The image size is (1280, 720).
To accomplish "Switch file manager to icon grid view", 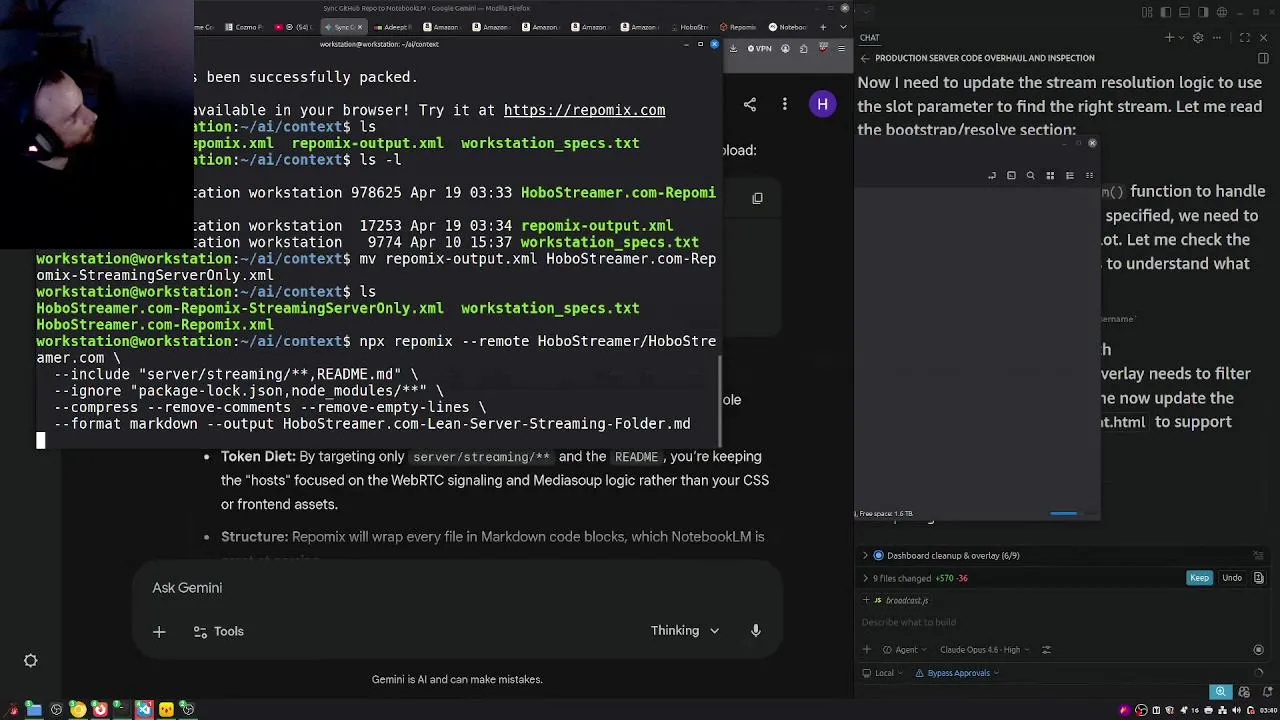I will click(1050, 176).
